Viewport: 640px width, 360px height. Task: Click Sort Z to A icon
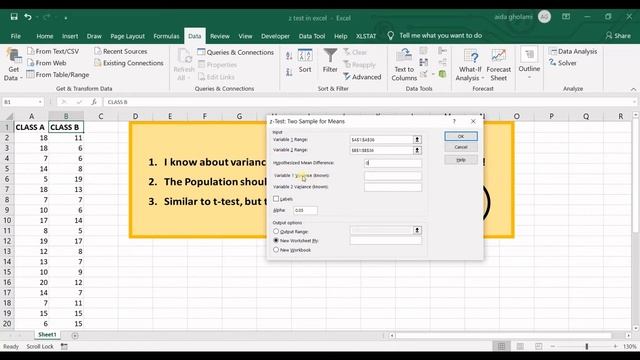tap(289, 72)
